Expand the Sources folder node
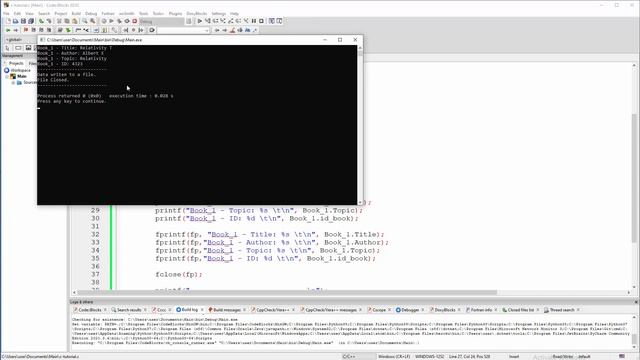640x360 pixels. pos(13,82)
